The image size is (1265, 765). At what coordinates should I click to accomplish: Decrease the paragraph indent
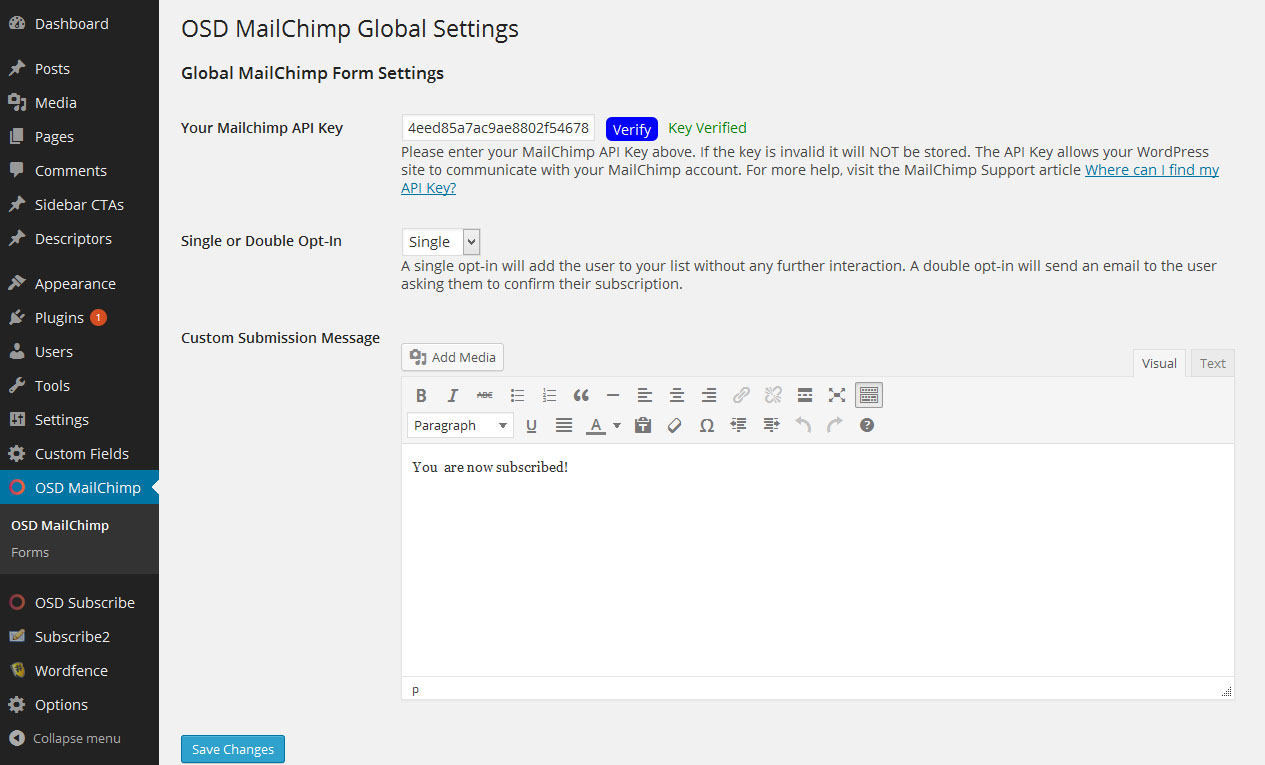coord(739,425)
